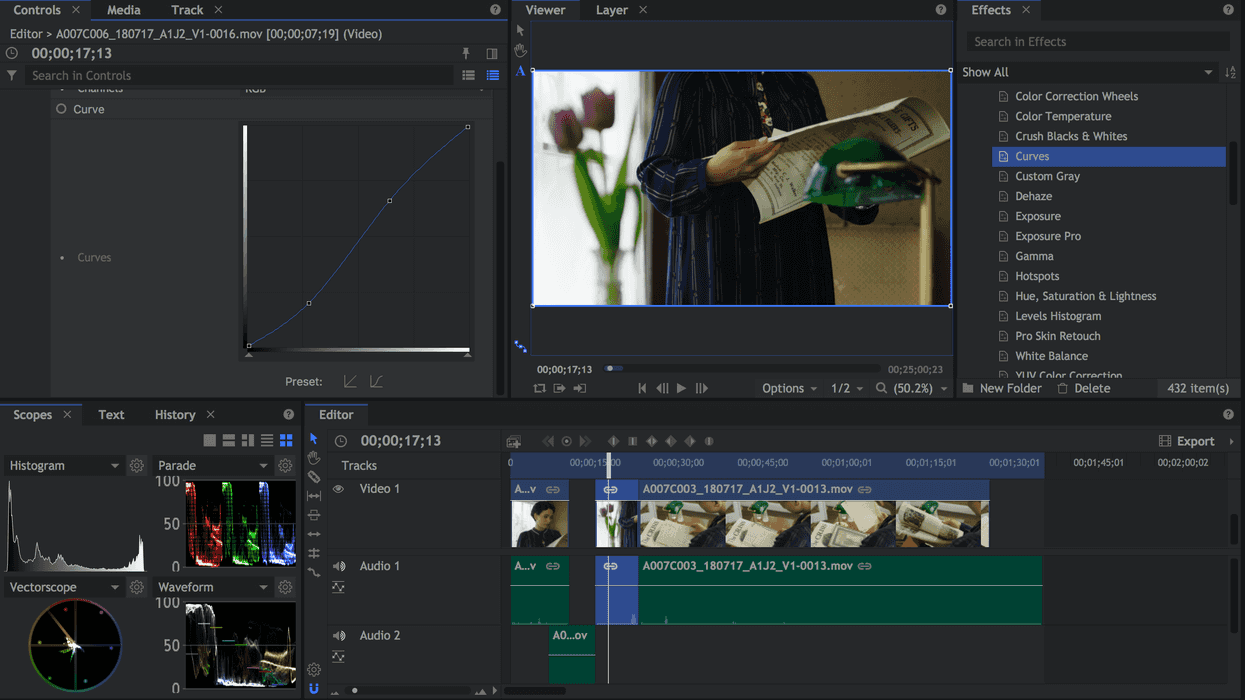Screen dimensions: 1245x700
Task: Open the 1/2 playback quality dropdown
Action: 847,388
